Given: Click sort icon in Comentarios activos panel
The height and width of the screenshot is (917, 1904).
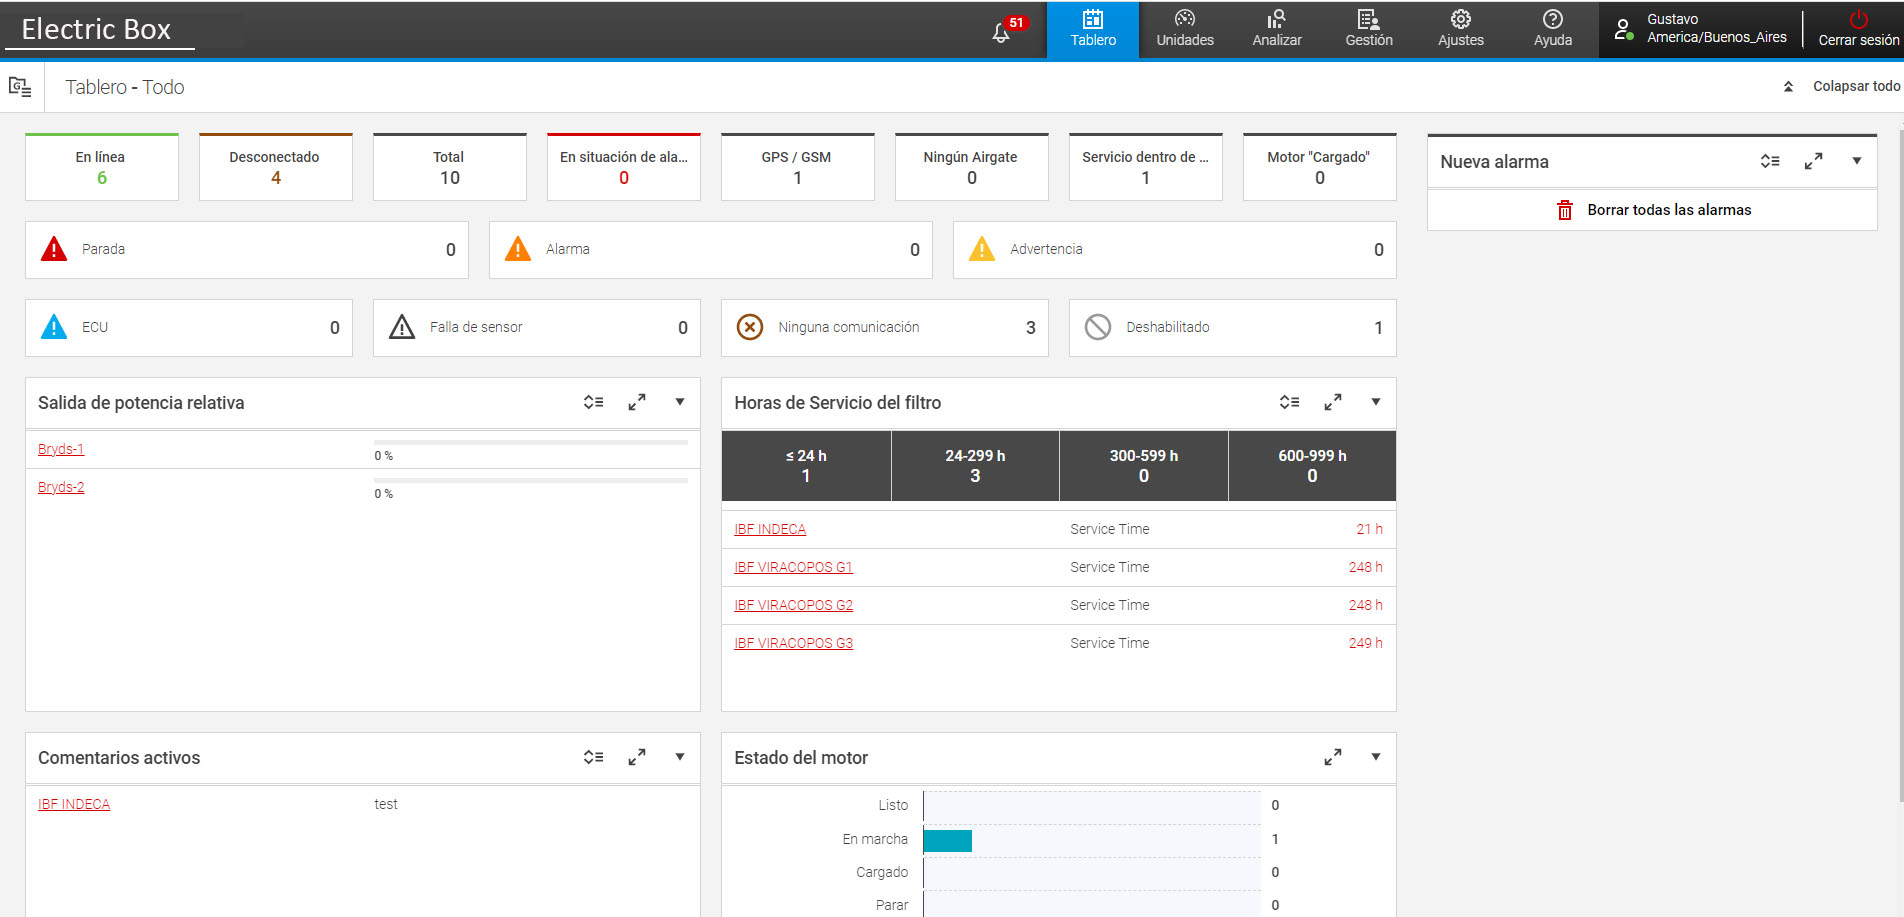Looking at the screenshot, I should [593, 757].
